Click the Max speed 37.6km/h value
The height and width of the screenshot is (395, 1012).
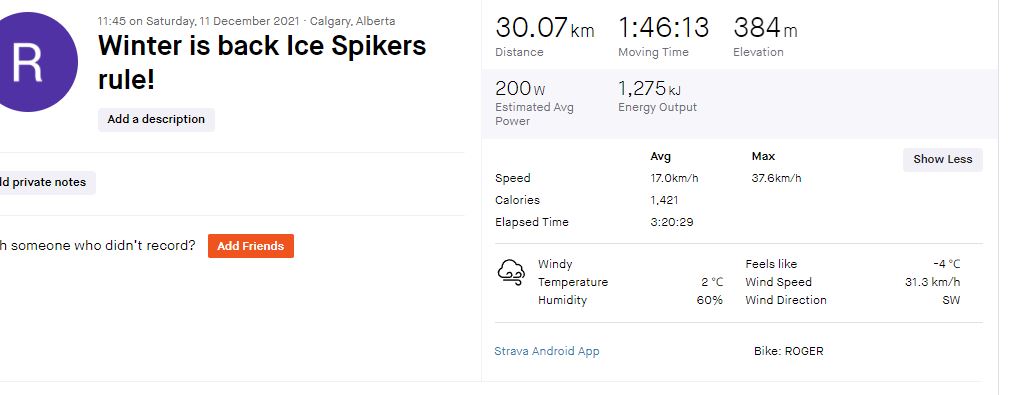[x=776, y=178]
